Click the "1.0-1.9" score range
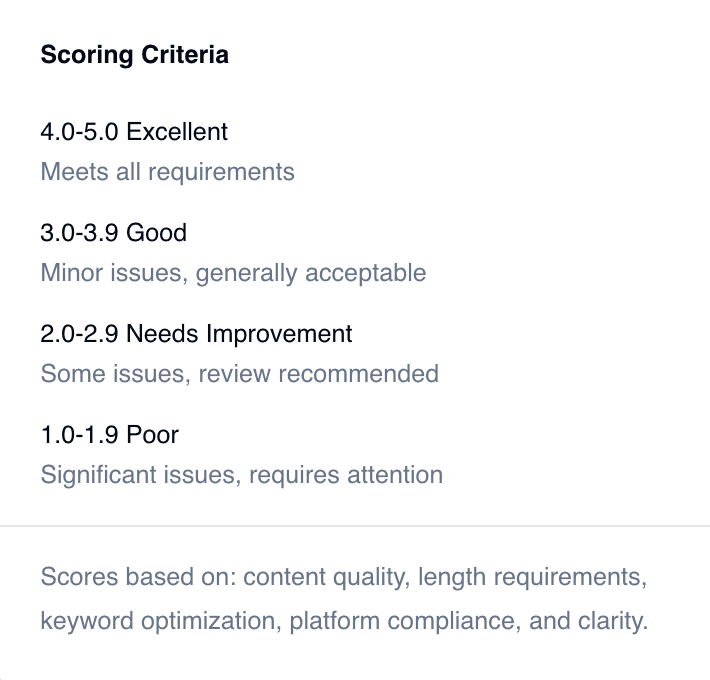 point(80,435)
